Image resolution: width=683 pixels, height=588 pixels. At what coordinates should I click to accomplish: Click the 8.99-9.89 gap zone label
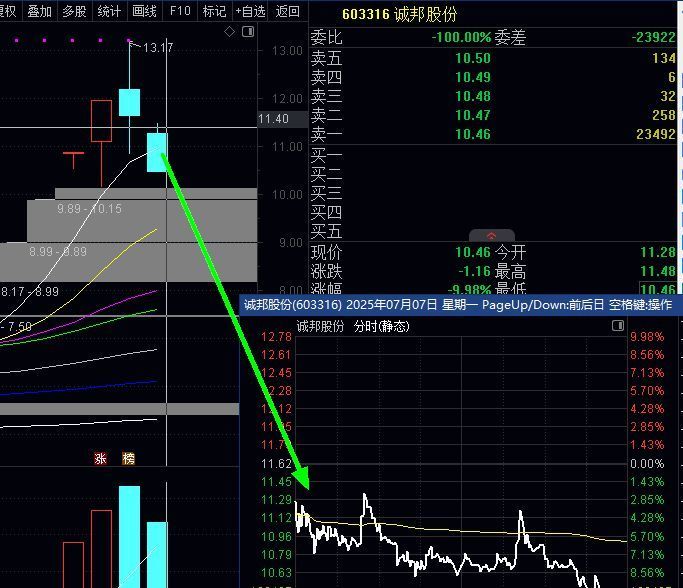point(58,252)
